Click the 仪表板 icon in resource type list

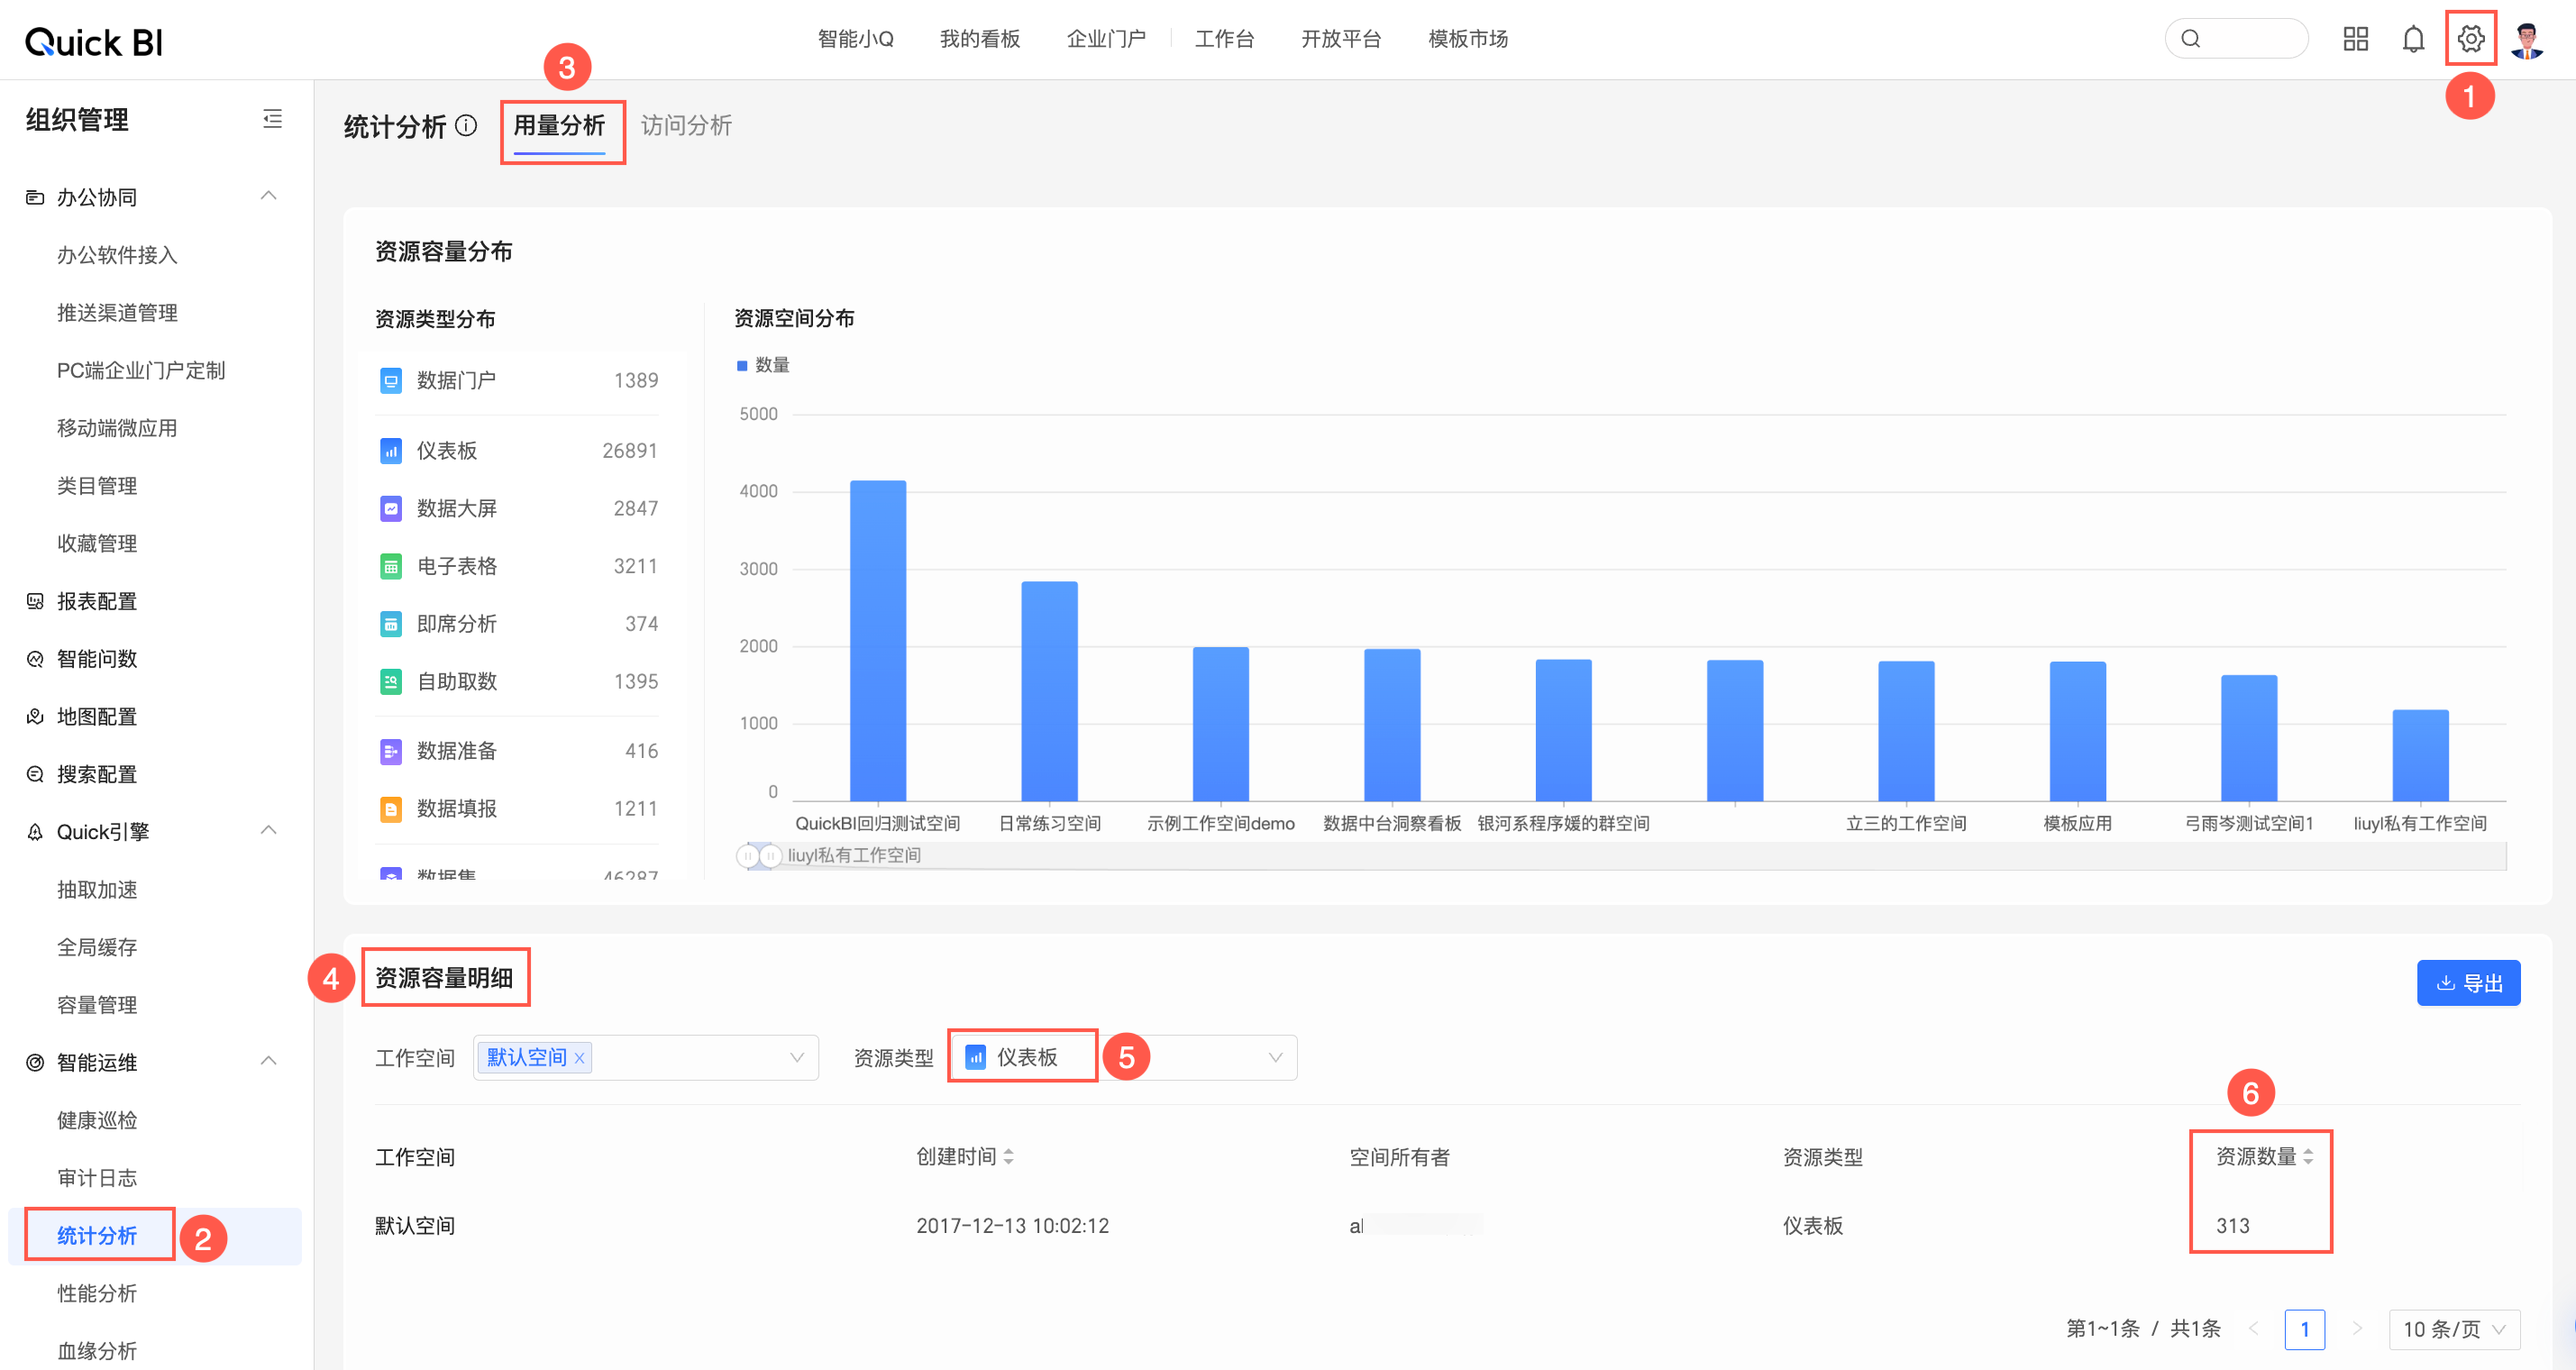(x=391, y=450)
